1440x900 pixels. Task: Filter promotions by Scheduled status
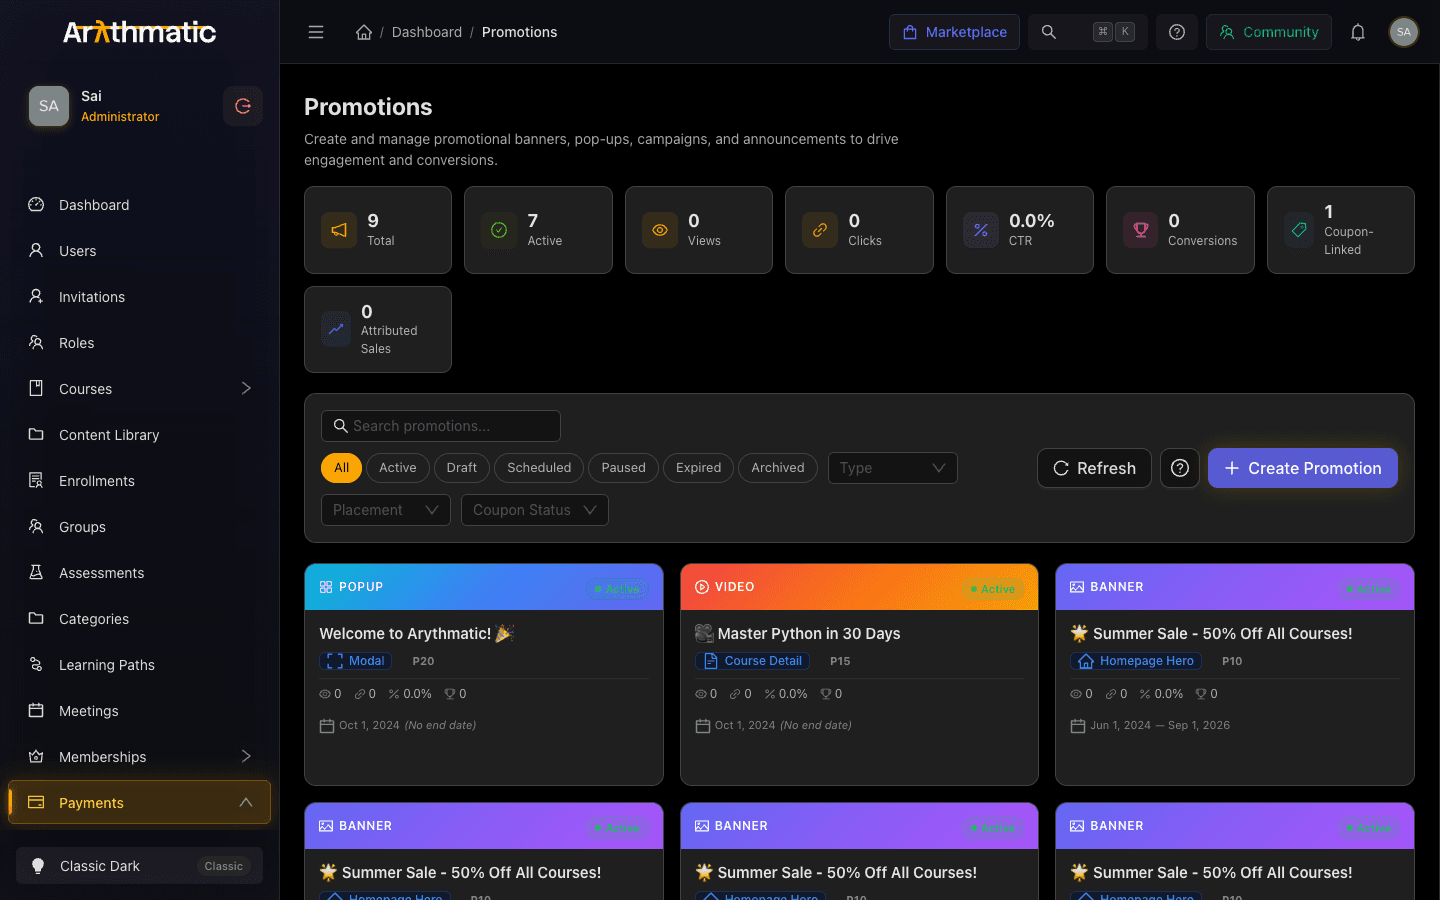pyautogui.click(x=539, y=468)
